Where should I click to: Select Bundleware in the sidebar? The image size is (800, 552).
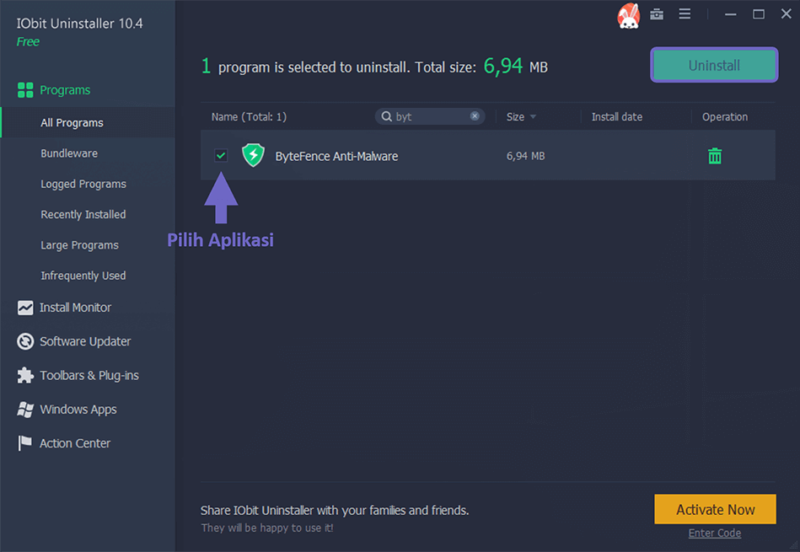69,153
